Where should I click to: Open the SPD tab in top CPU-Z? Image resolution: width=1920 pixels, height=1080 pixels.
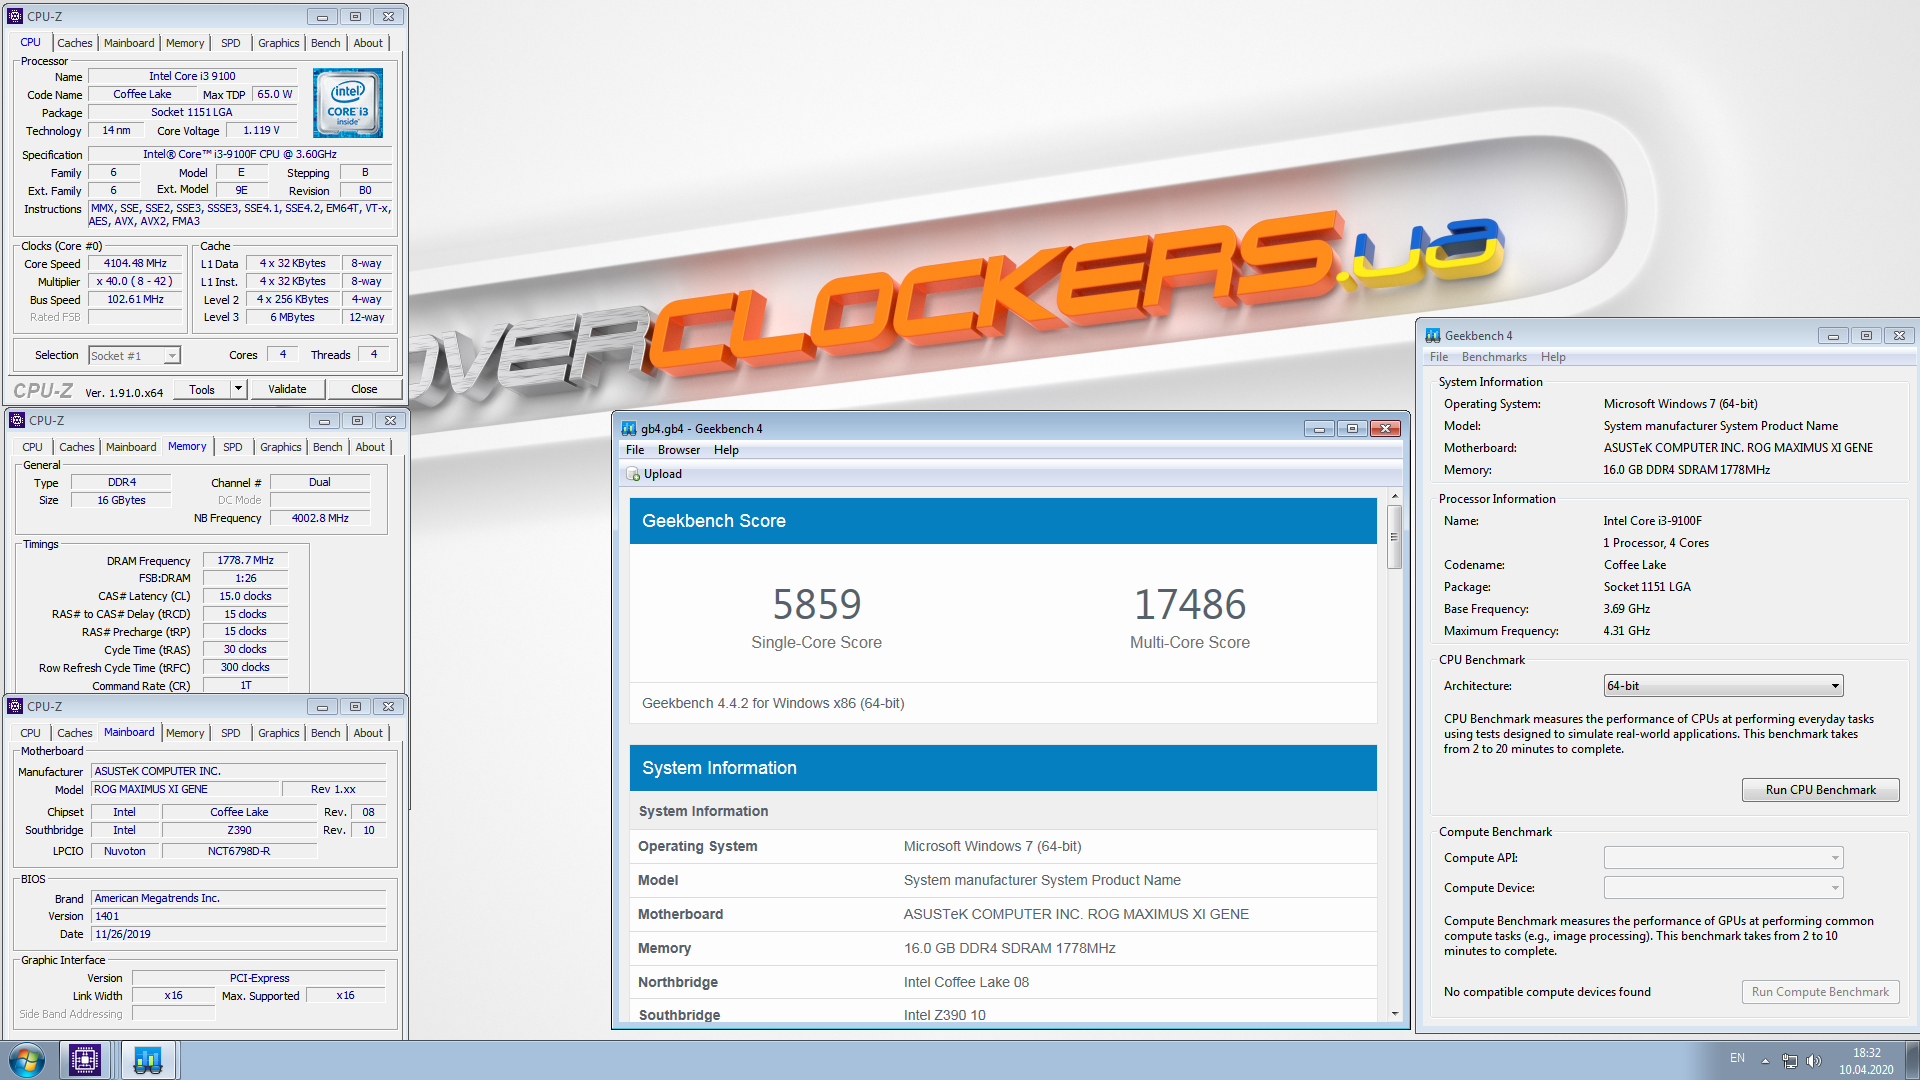[x=230, y=43]
